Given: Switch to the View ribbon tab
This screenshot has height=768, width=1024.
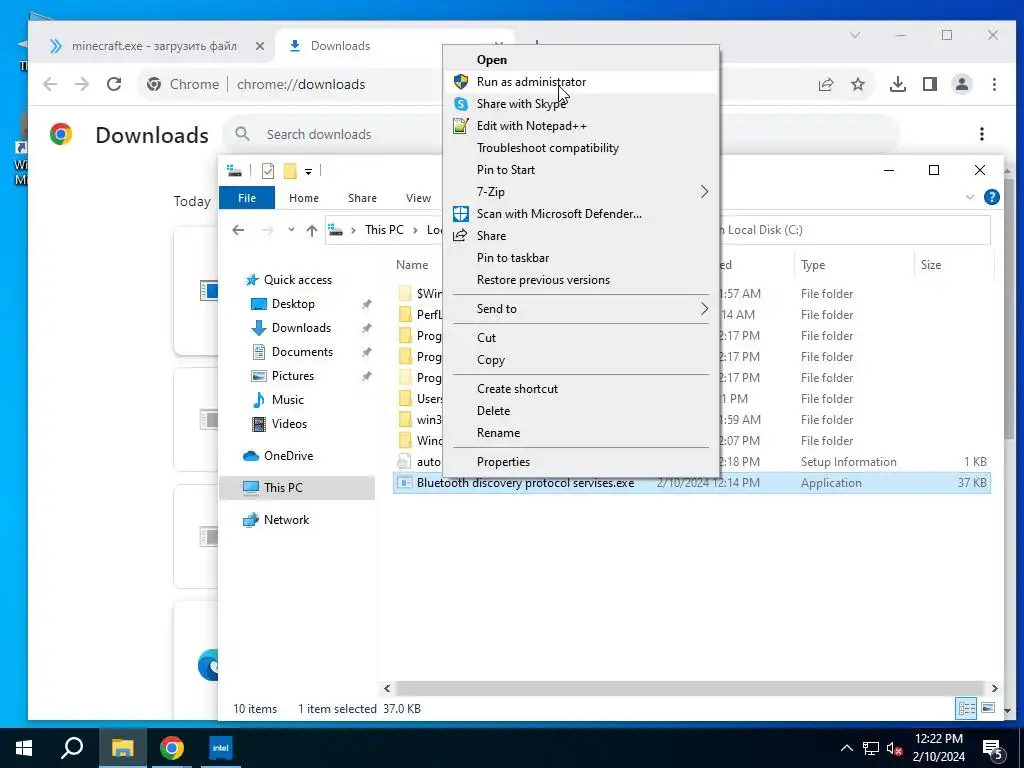Looking at the screenshot, I should pyautogui.click(x=418, y=198).
